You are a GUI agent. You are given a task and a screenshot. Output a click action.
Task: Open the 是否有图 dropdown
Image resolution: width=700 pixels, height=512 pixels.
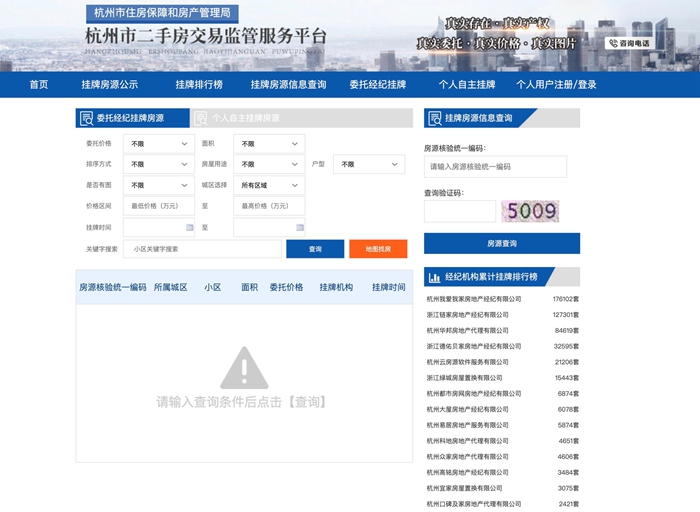click(x=159, y=185)
